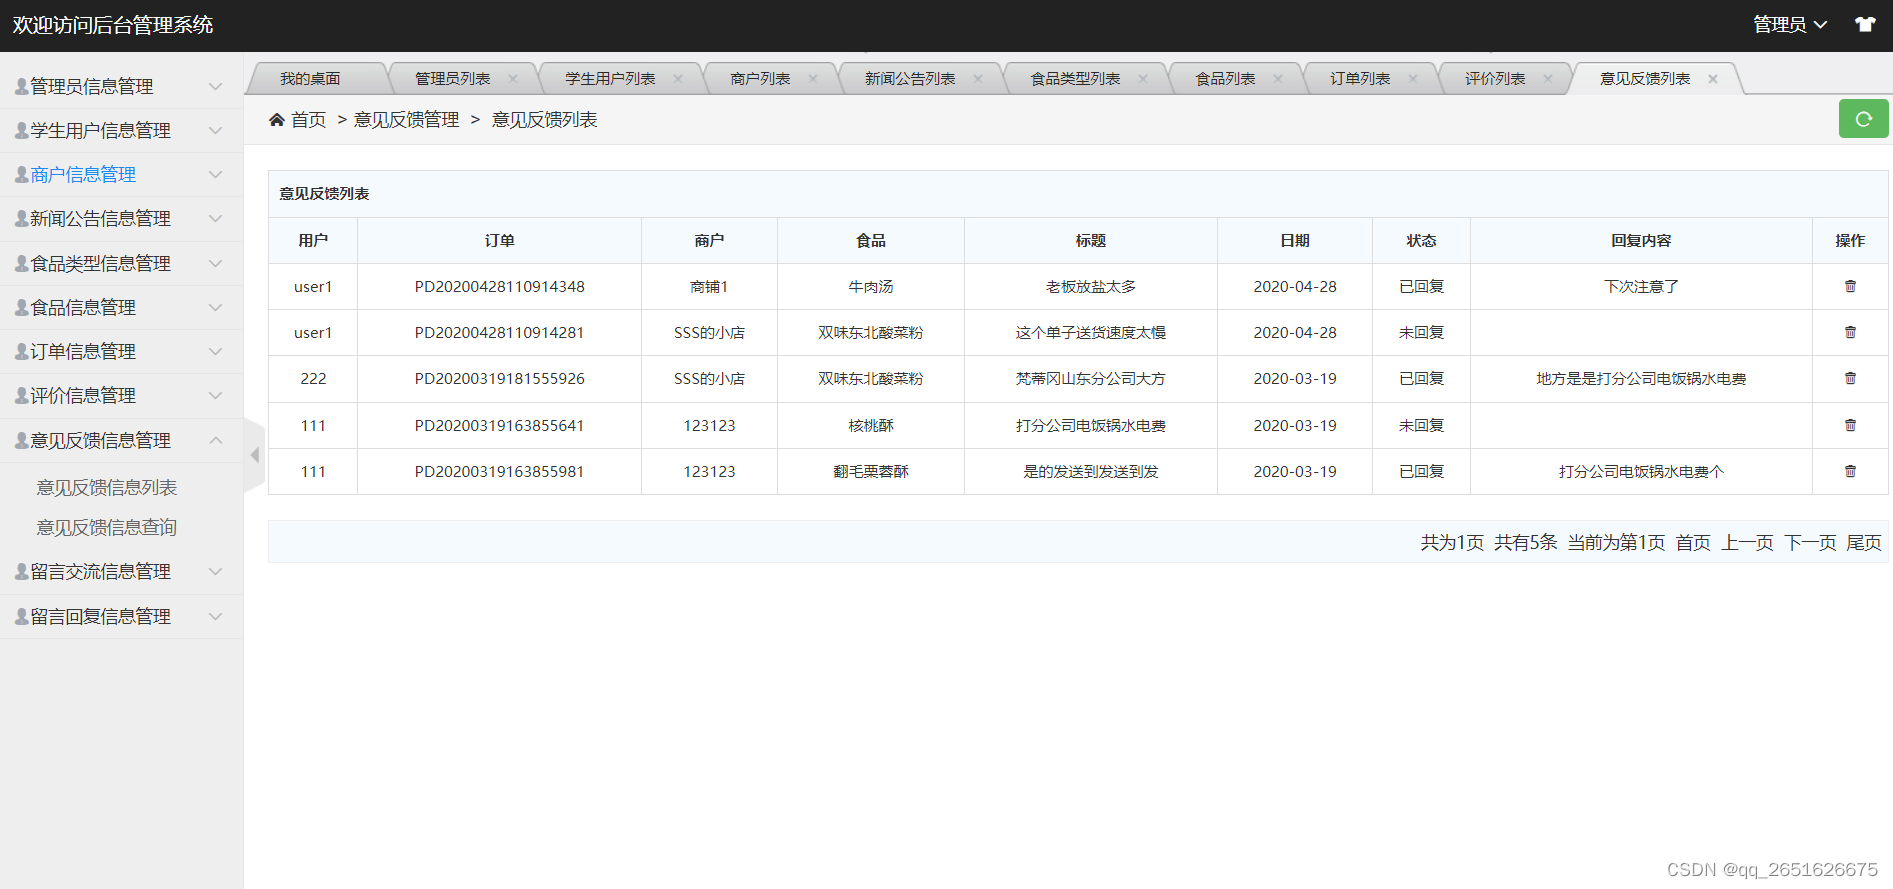Click the 状态 column header
This screenshot has width=1893, height=889.
(x=1421, y=241)
